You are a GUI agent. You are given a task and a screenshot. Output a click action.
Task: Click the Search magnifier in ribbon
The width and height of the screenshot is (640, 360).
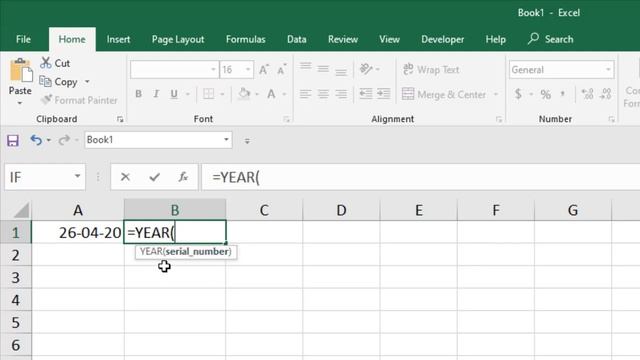pos(533,39)
